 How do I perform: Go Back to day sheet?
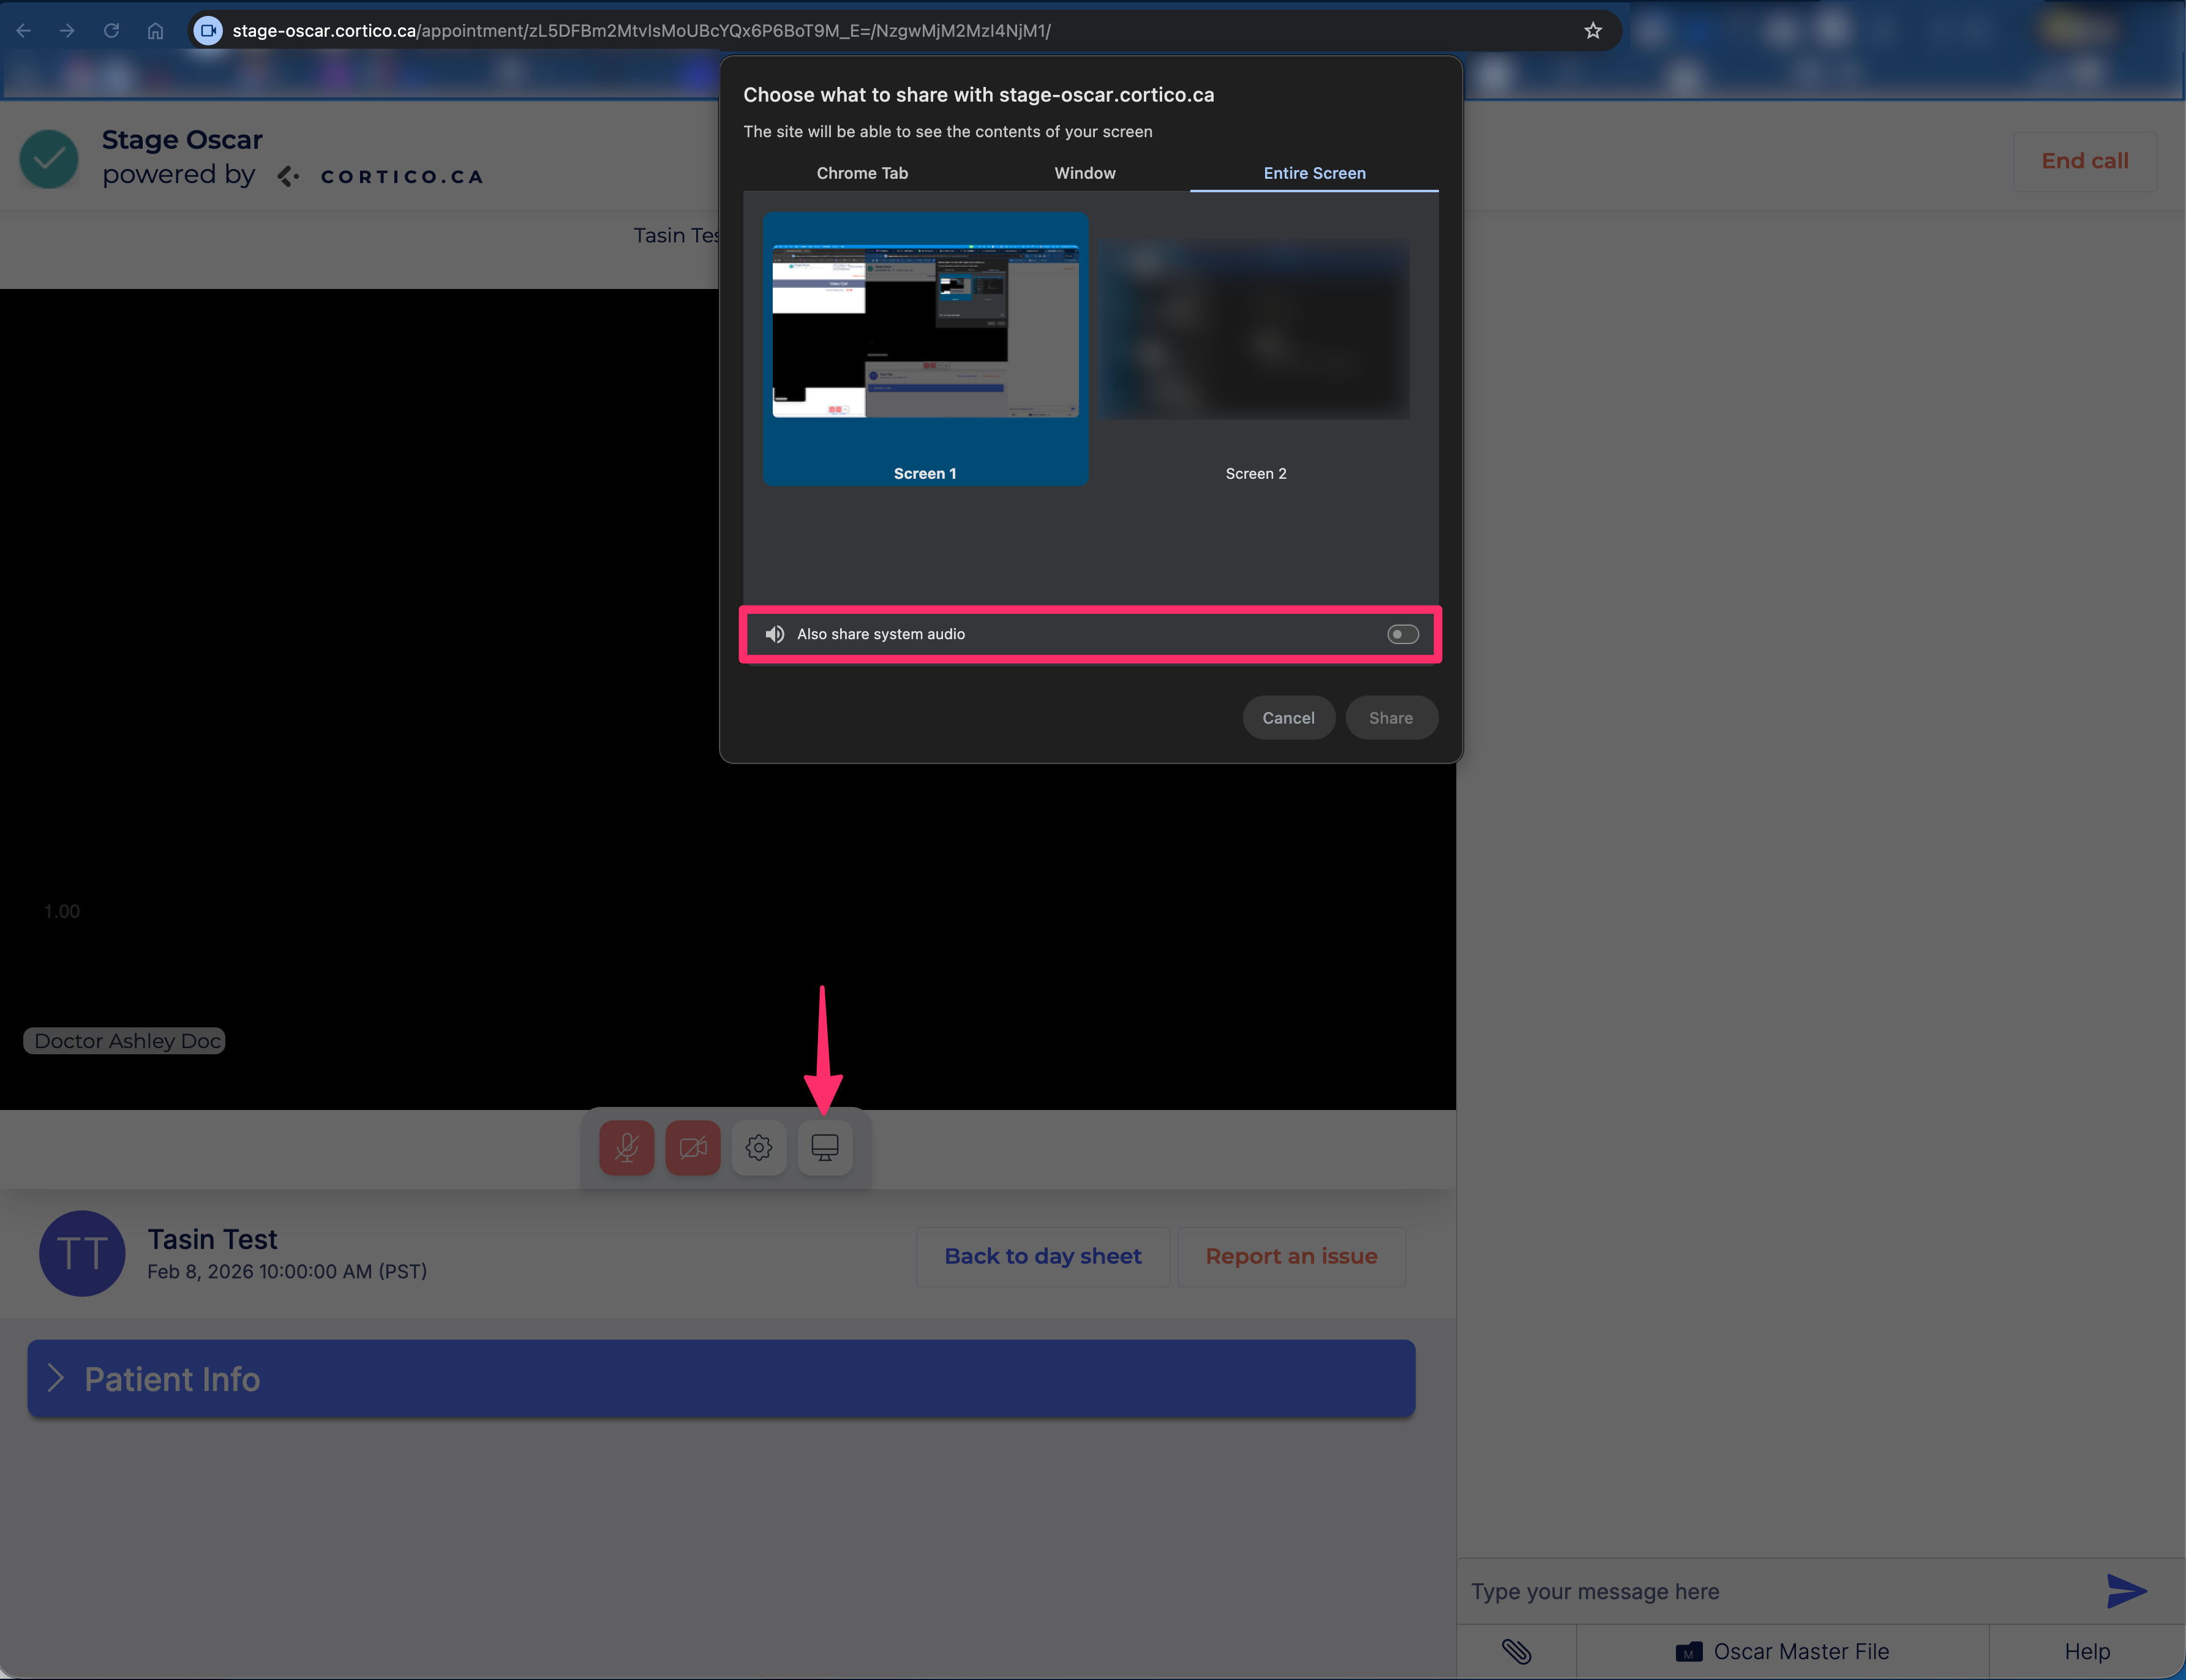click(x=1042, y=1256)
